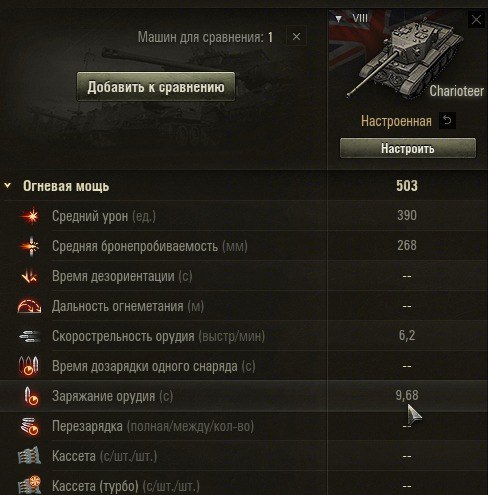
Task: Click Добавить к сравнению button
Action: 156,87
